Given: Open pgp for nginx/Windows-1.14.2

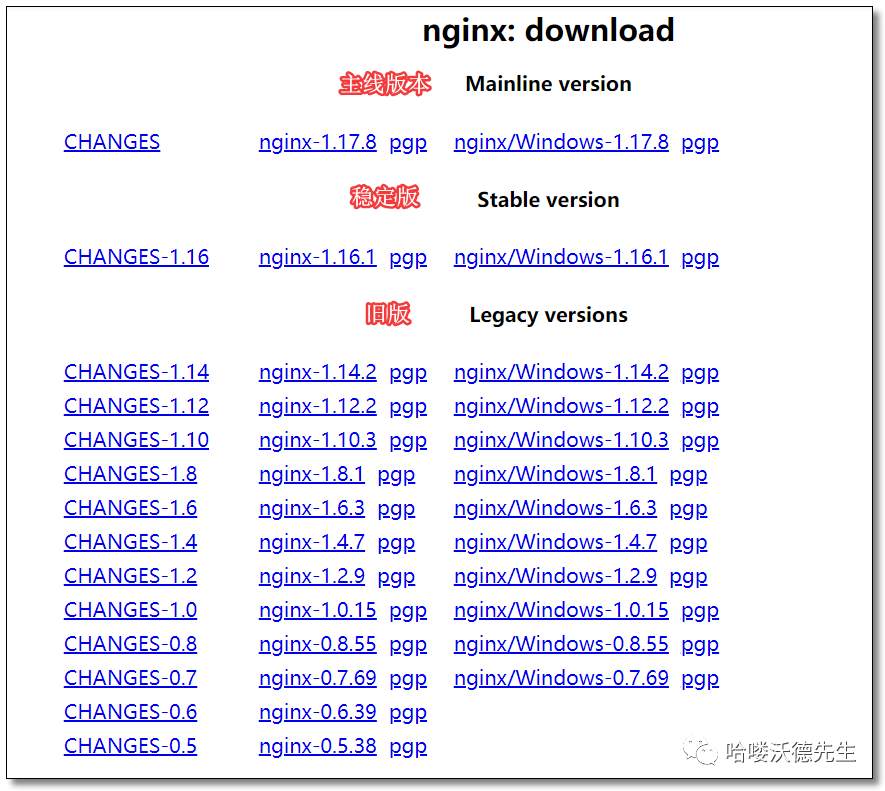Looking at the screenshot, I should click(x=700, y=374).
